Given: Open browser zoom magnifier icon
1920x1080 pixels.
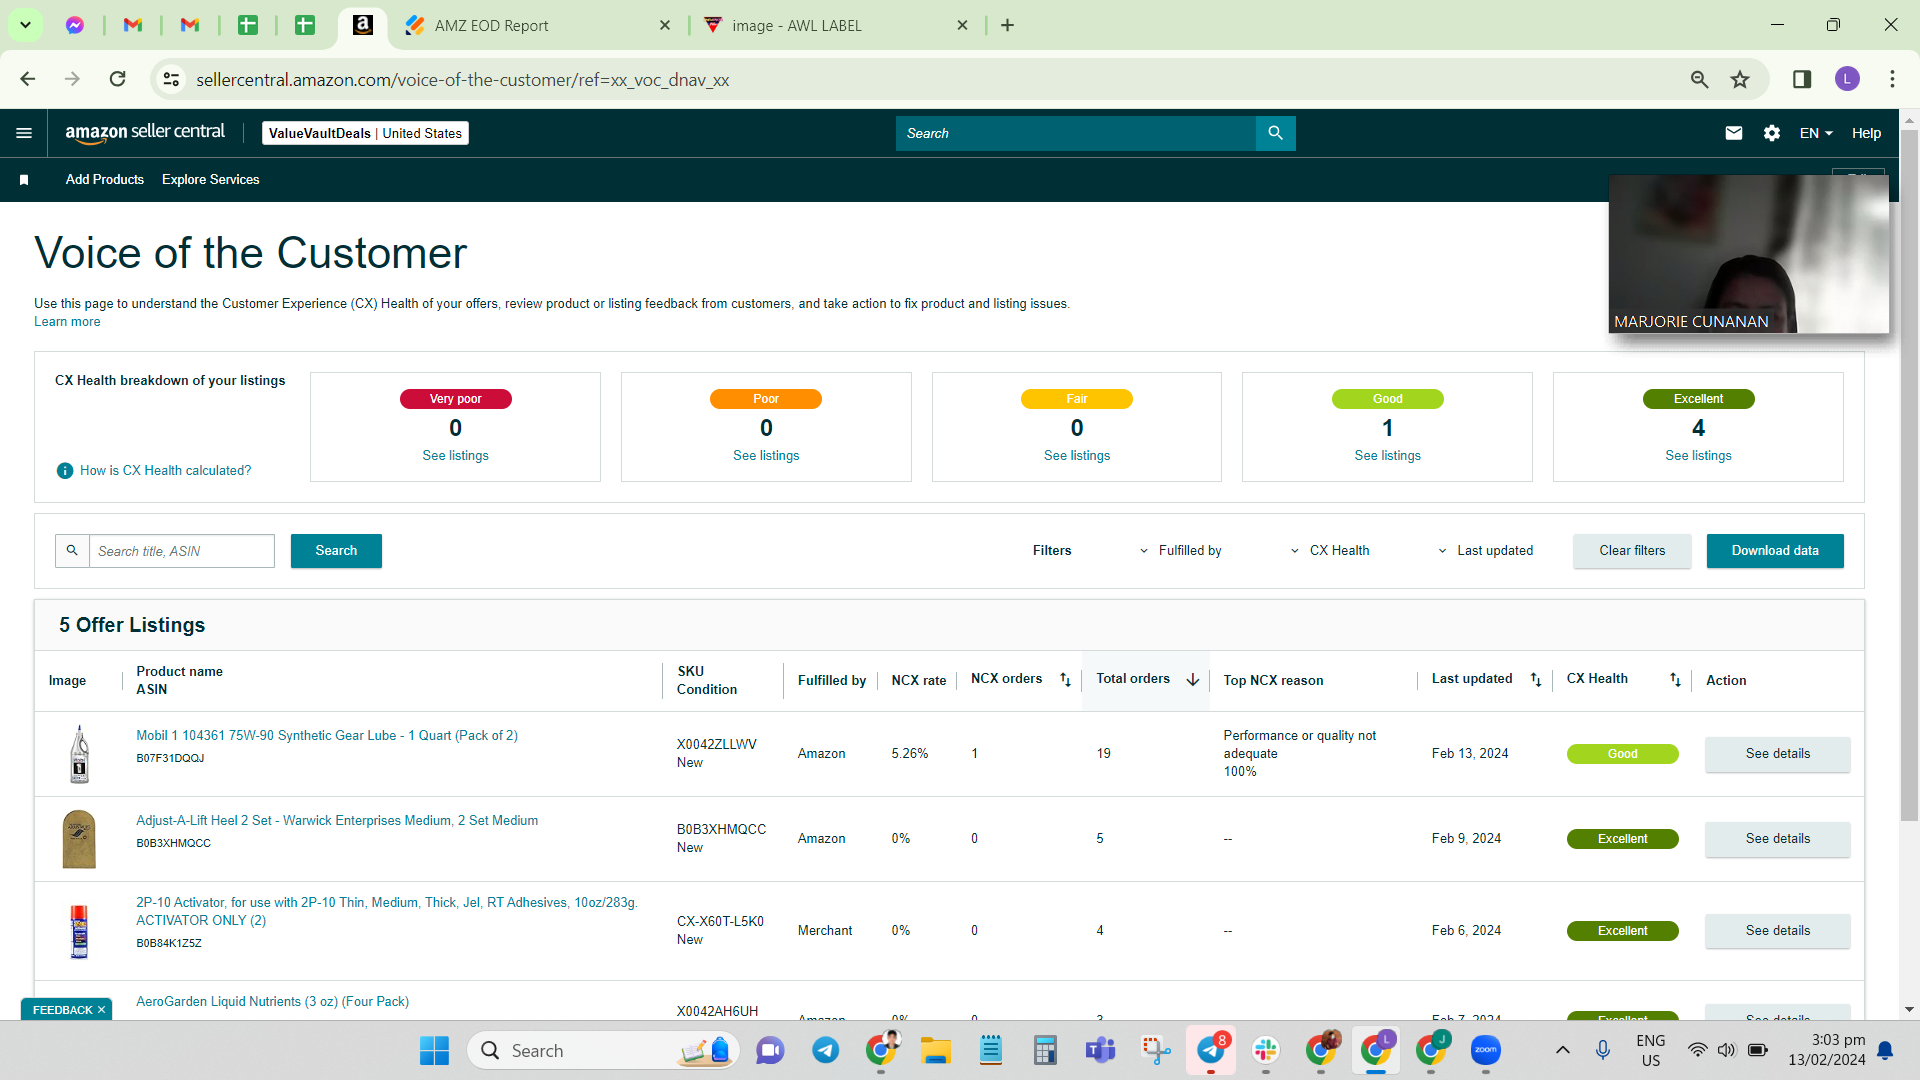Looking at the screenshot, I should [1699, 79].
